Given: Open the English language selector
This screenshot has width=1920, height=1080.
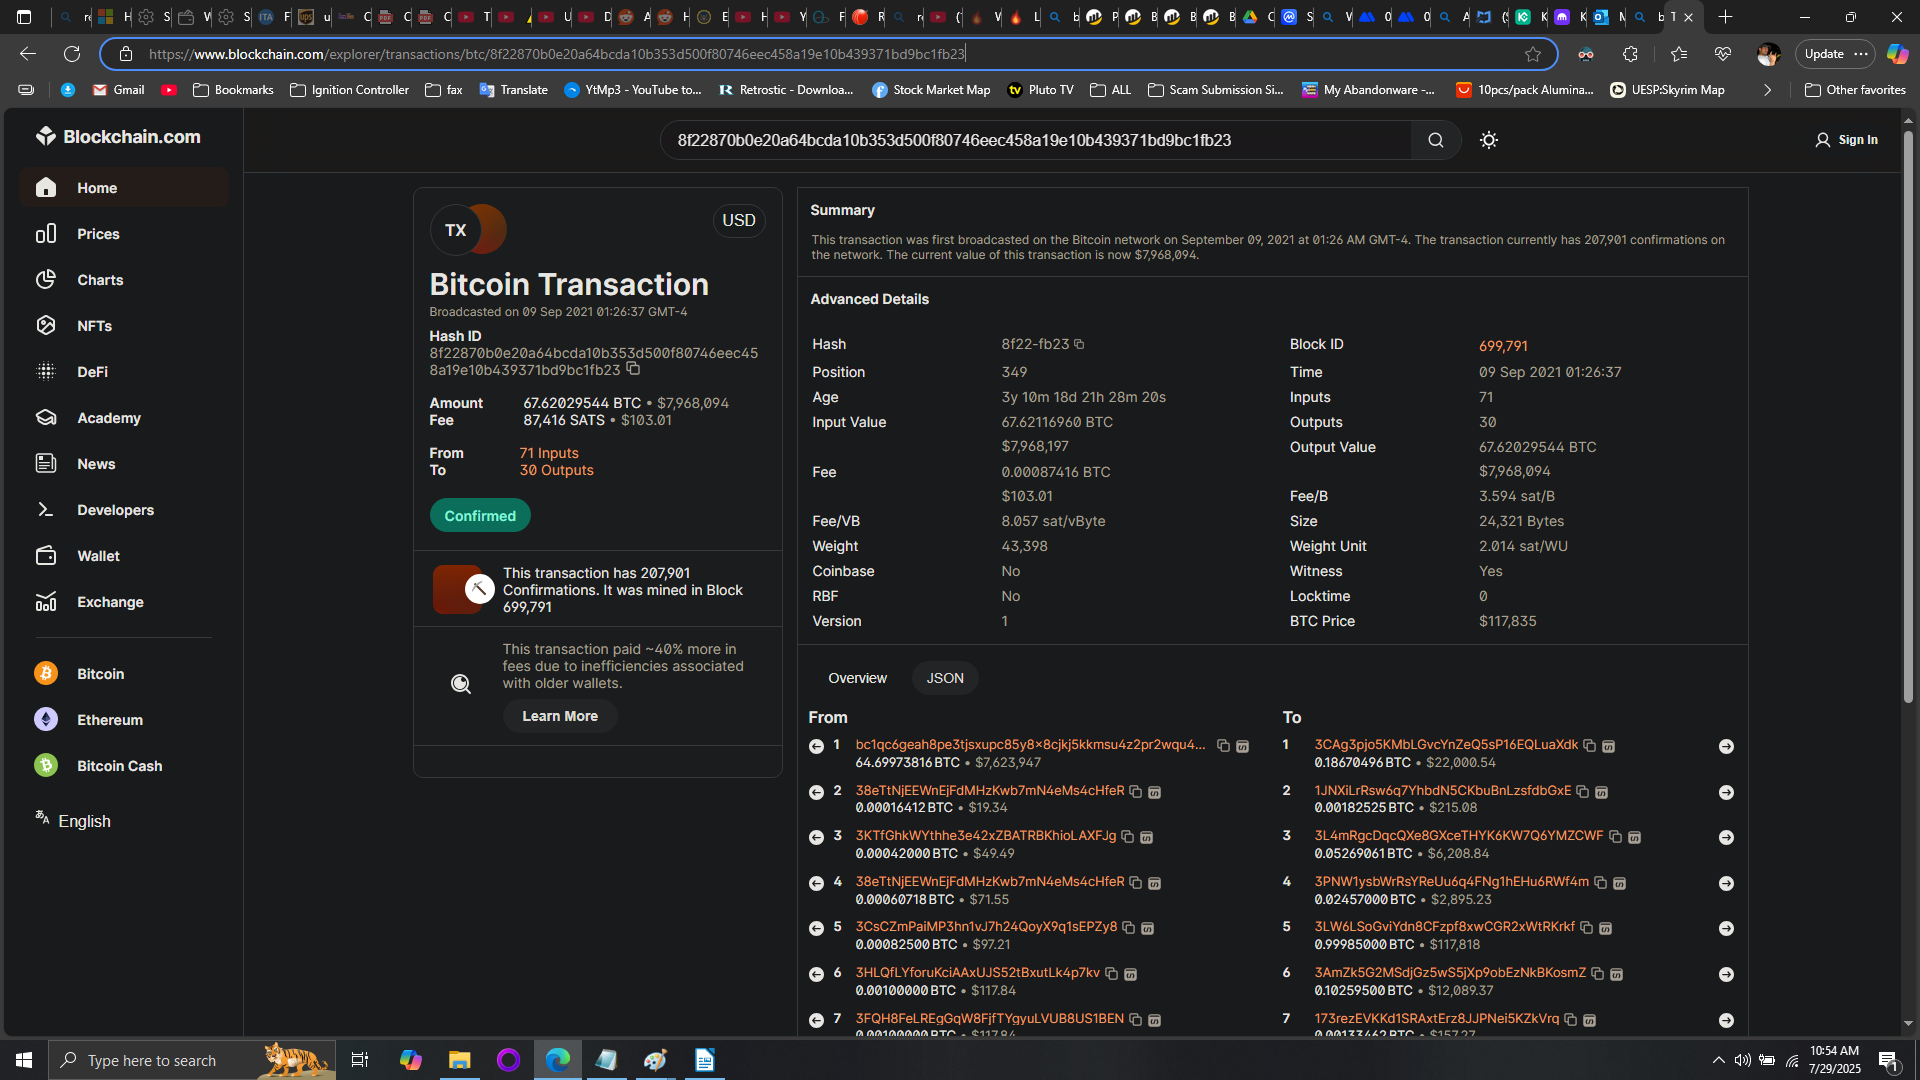Looking at the screenshot, I should click(x=84, y=821).
